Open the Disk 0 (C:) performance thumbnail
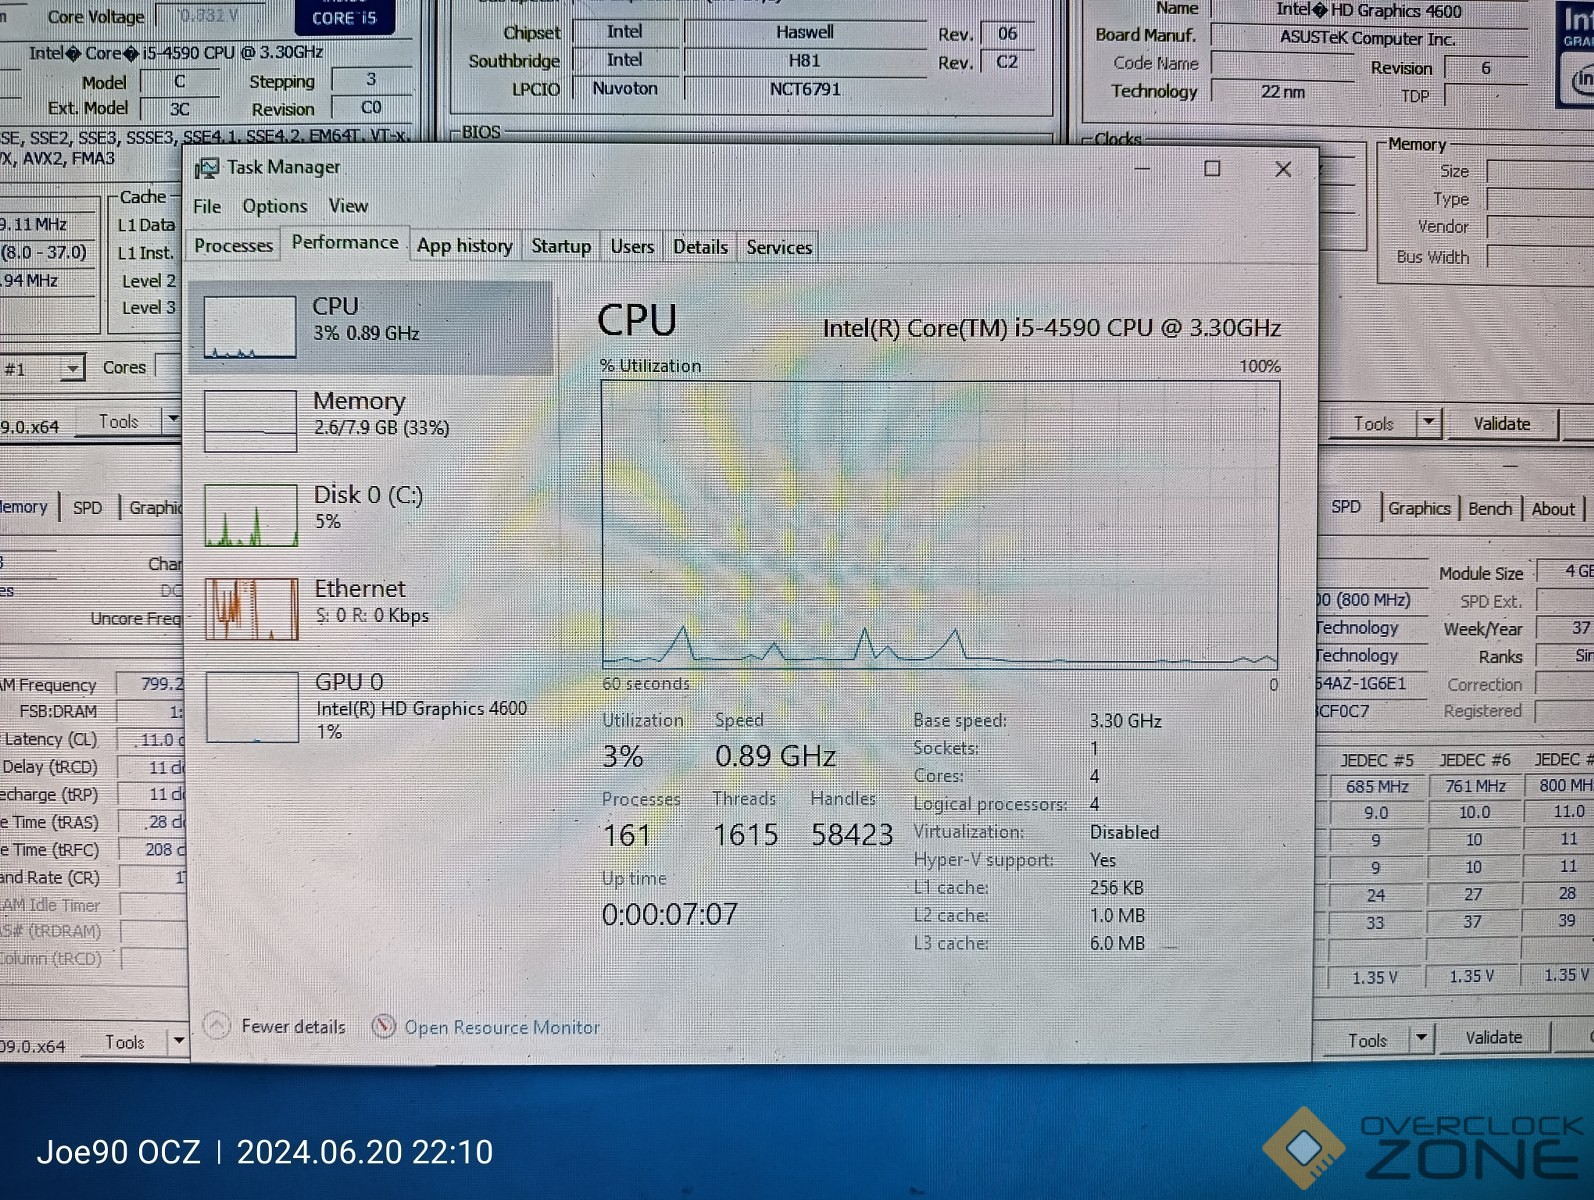The width and height of the screenshot is (1594, 1200). click(x=251, y=515)
